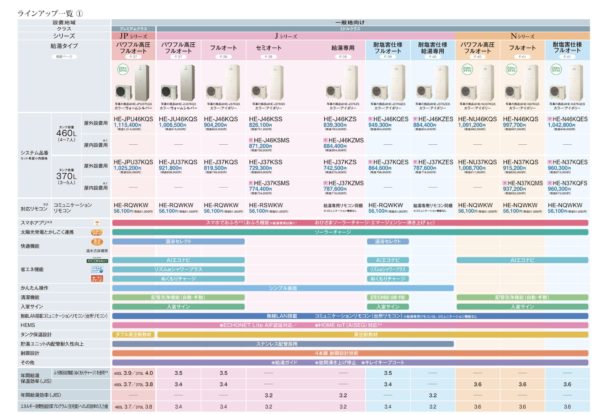600x414 pixels.
Task: Click the HE-J37KZMS indoor model
Action: pos(346,183)
